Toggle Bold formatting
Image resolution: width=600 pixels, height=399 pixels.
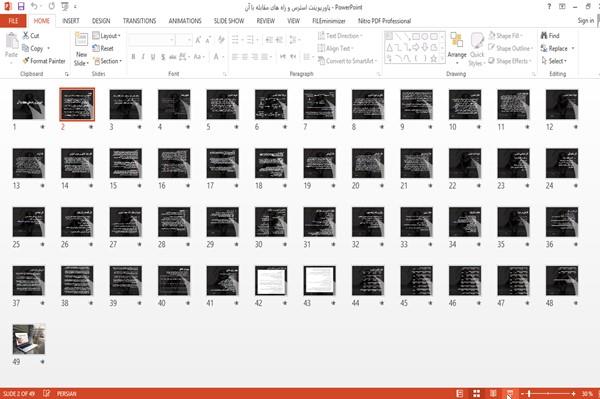coord(133,57)
